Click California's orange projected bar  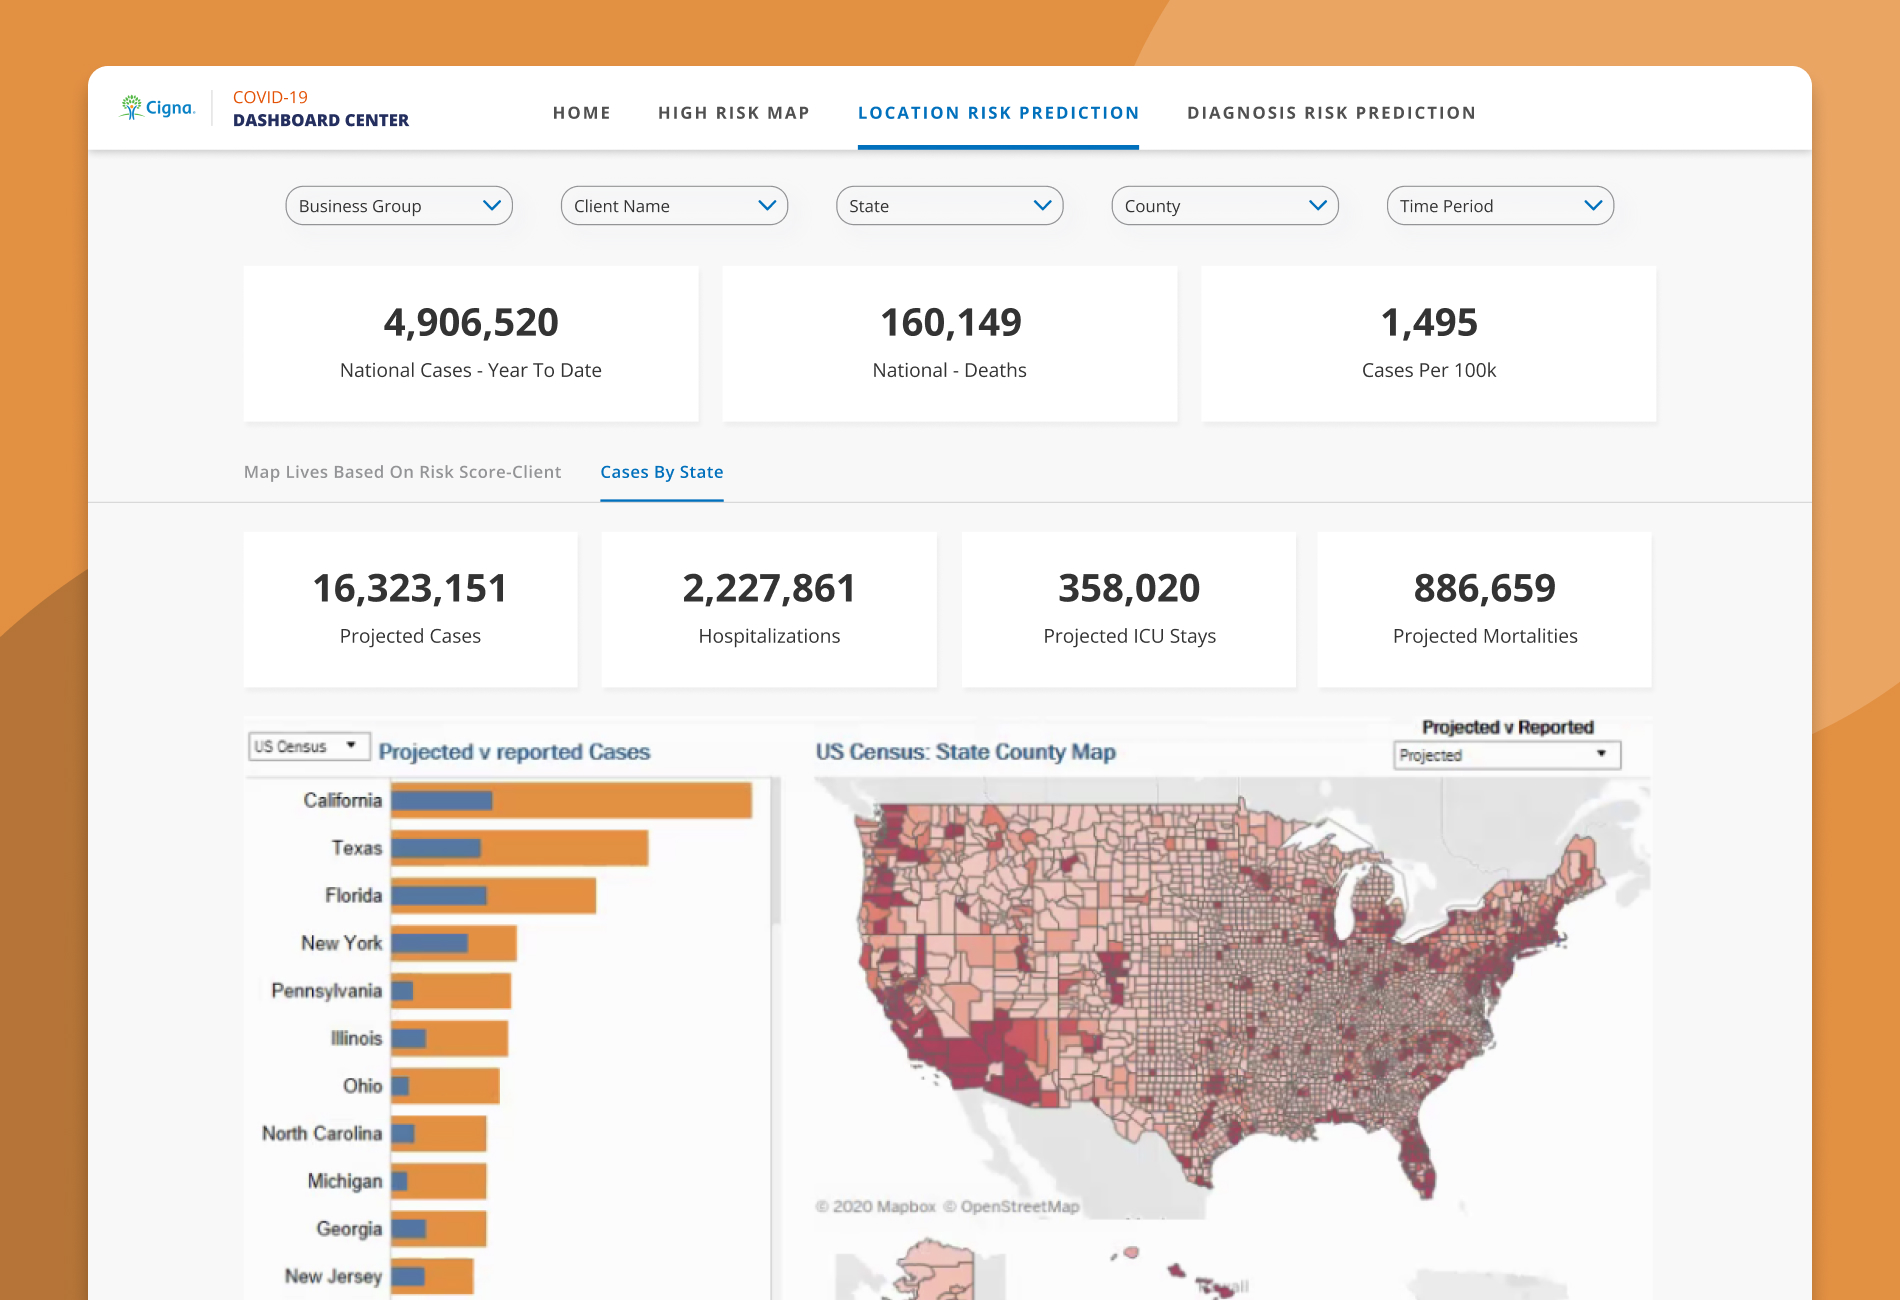point(622,800)
